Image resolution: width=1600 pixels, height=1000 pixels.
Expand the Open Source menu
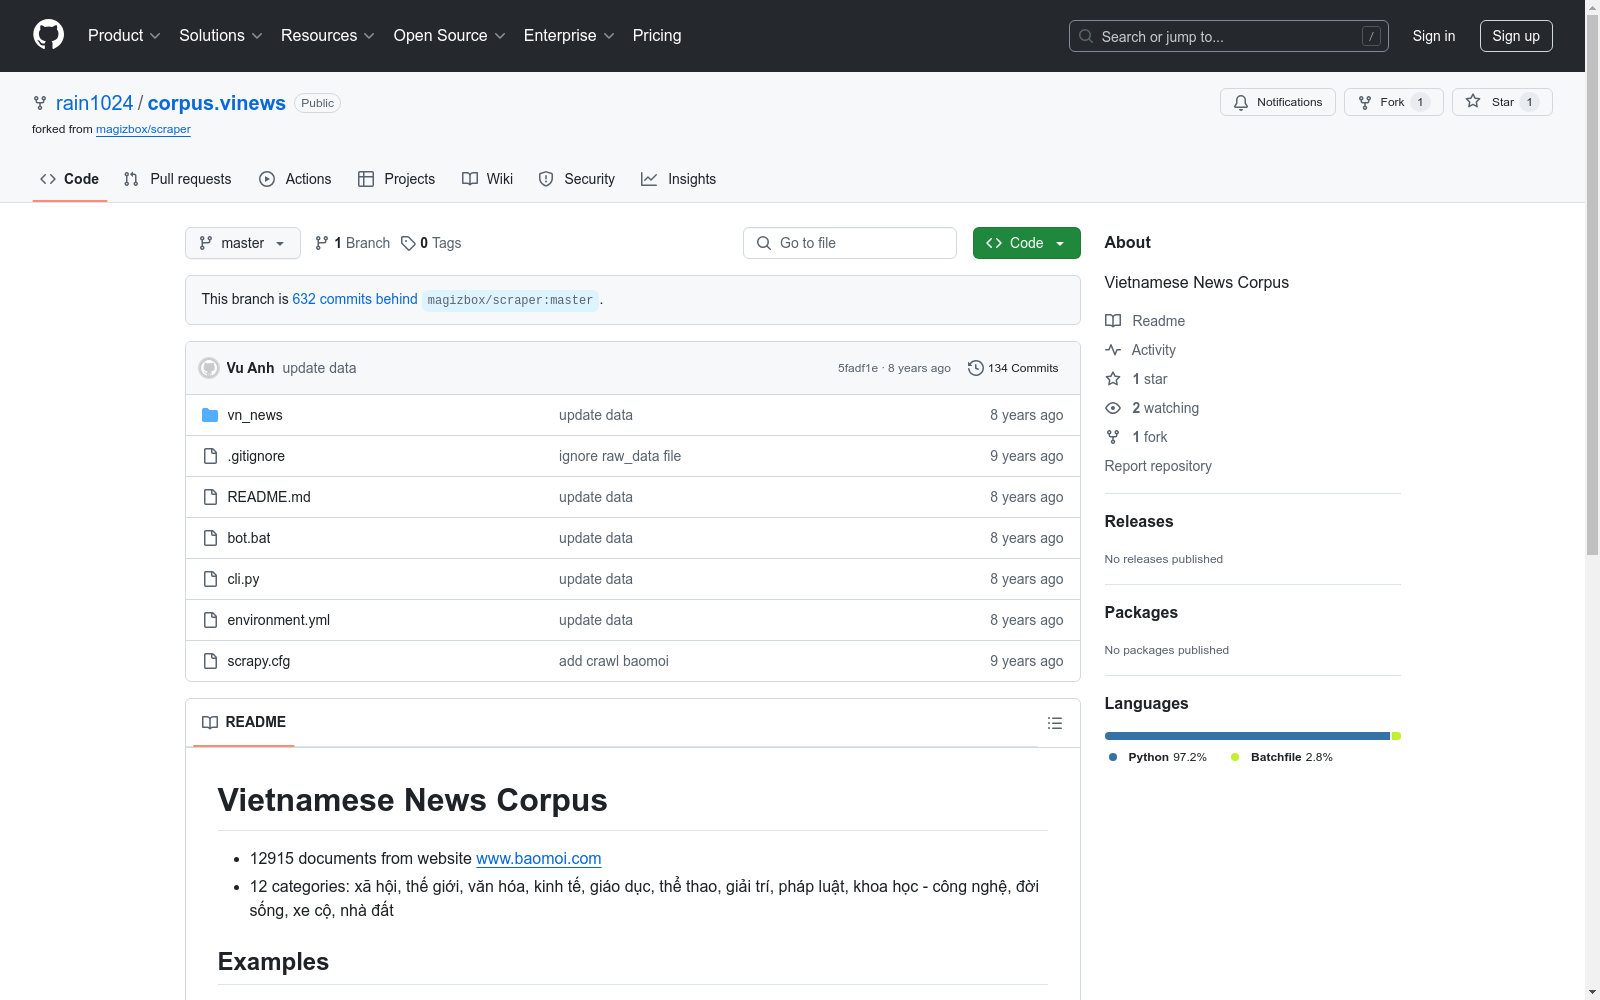(x=450, y=36)
